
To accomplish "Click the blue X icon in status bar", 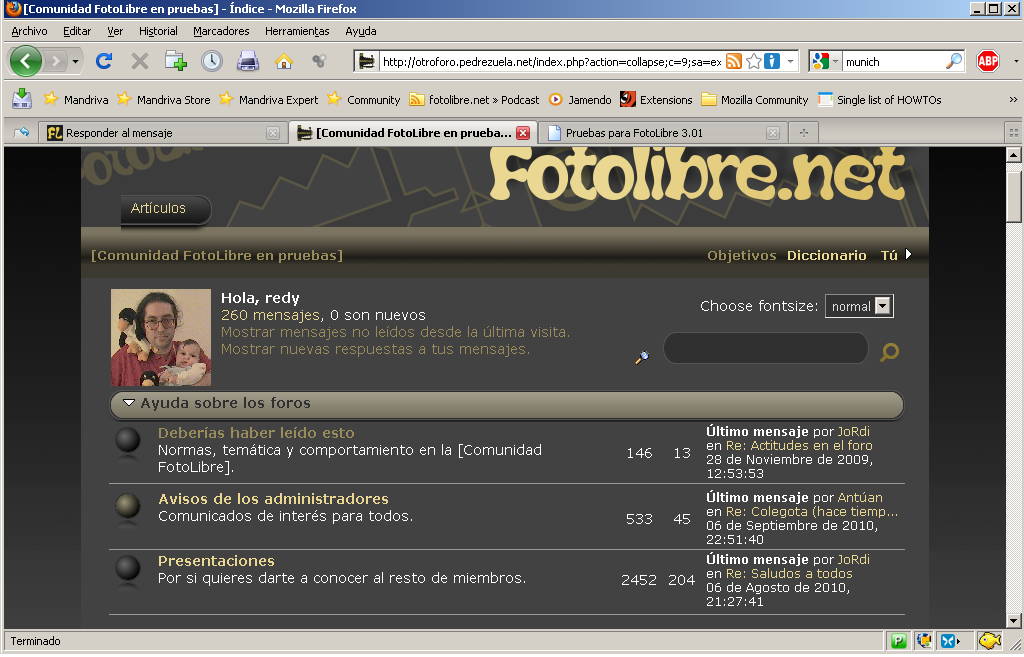I will coord(948,641).
